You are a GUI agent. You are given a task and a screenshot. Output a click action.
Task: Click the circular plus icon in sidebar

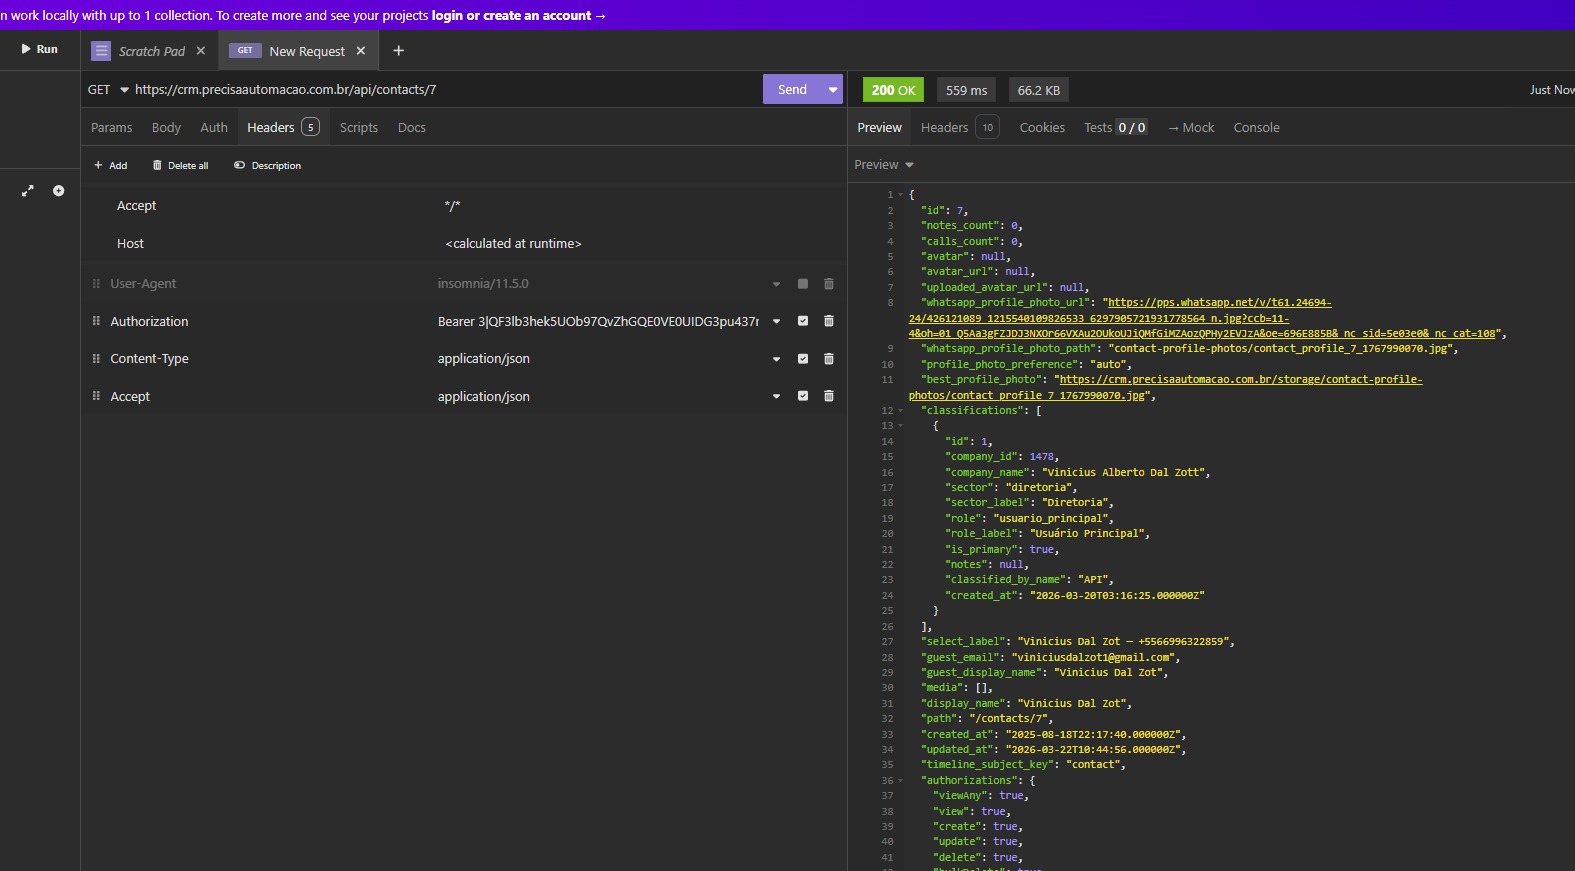(59, 191)
